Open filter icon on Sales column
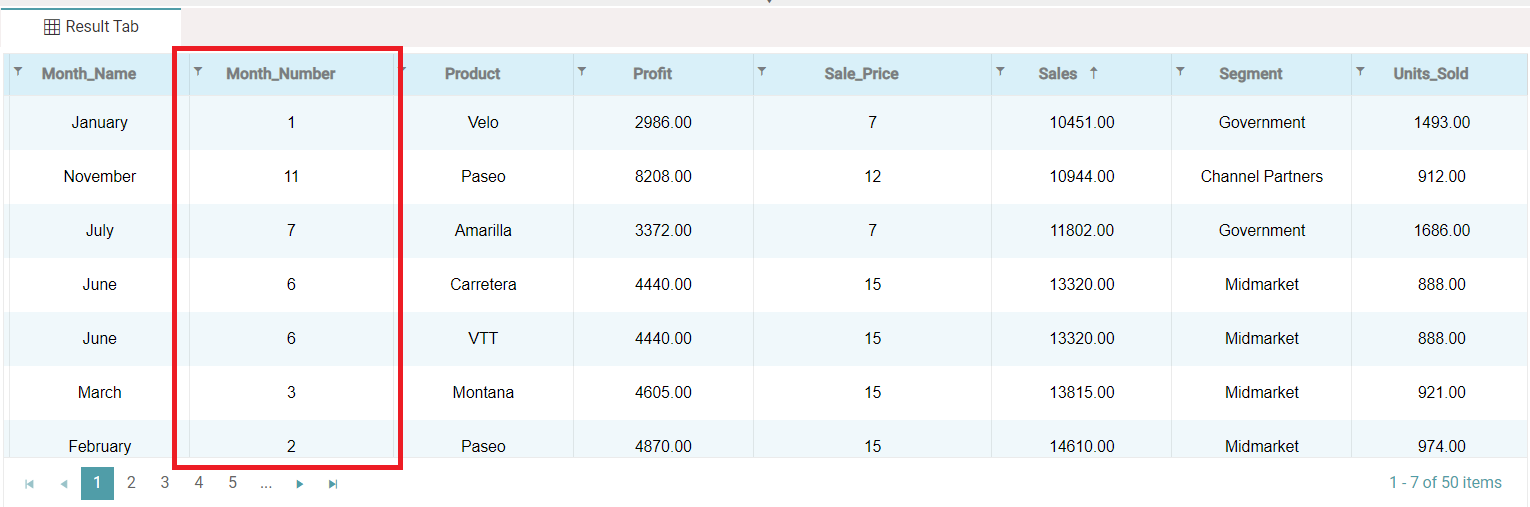This screenshot has height=507, width=1530. coord(1000,71)
